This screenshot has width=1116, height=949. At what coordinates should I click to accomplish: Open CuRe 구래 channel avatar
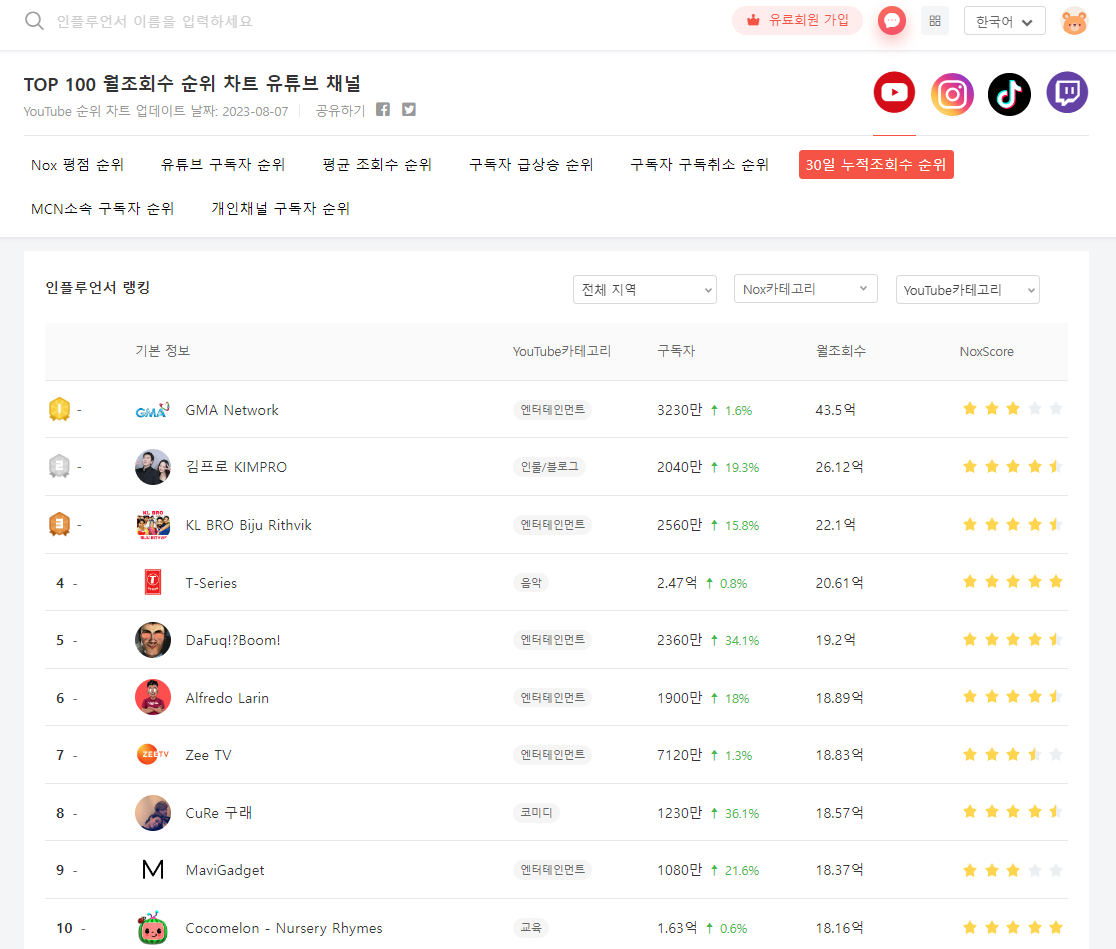pos(152,813)
